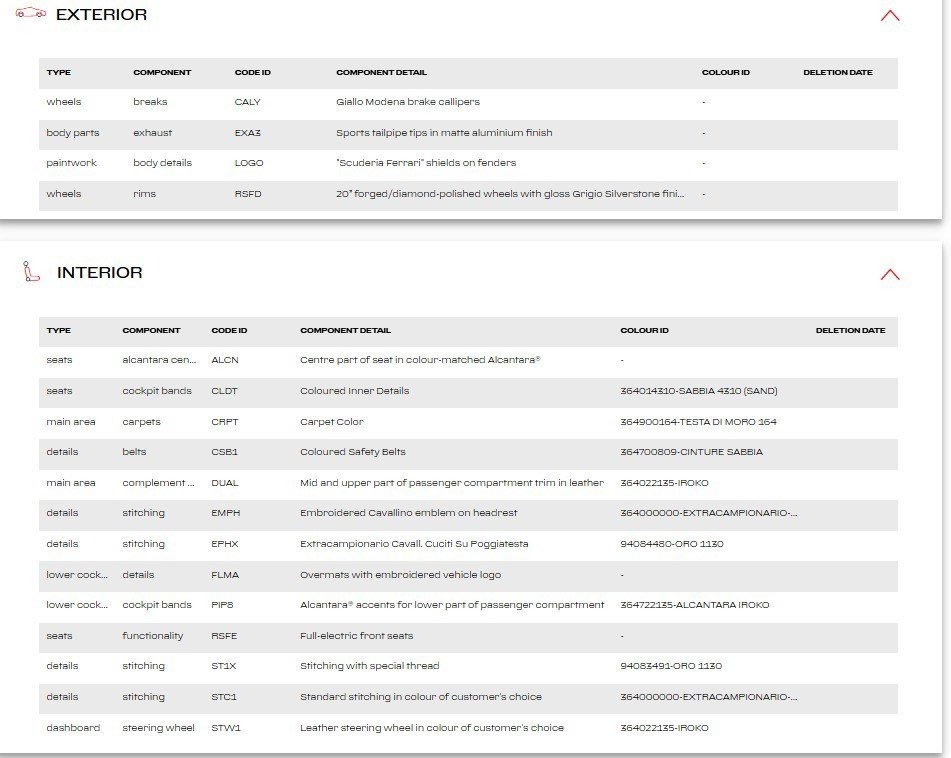Click the 'carpets' component cell
This screenshot has height=758, width=951.
pyautogui.click(x=141, y=422)
